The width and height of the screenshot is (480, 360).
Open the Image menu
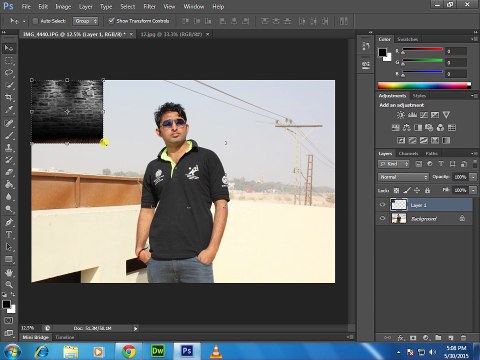[x=63, y=6]
